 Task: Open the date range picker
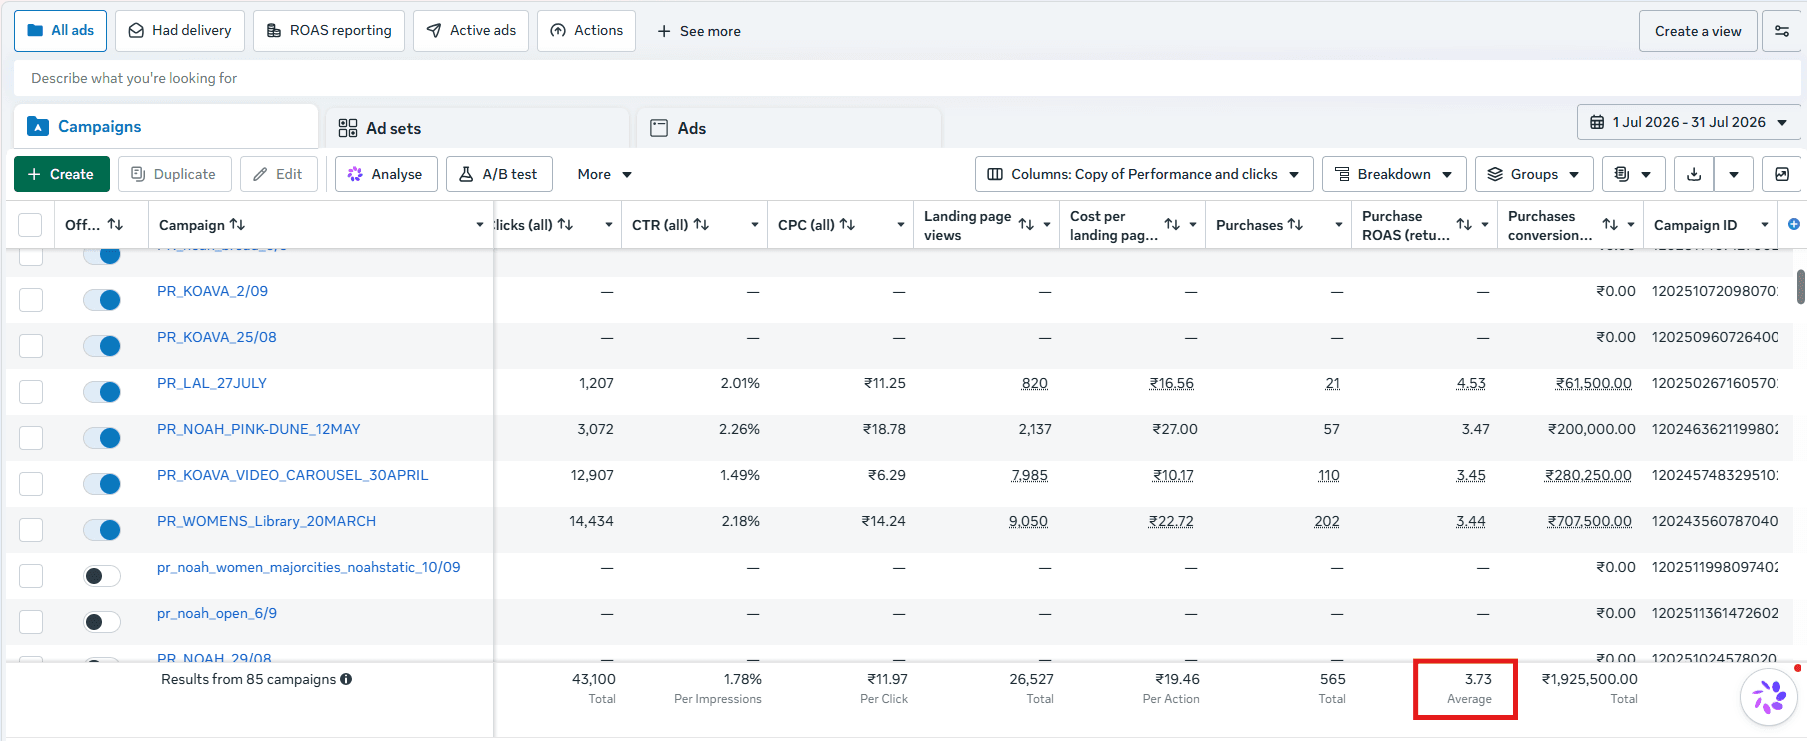1688,122
